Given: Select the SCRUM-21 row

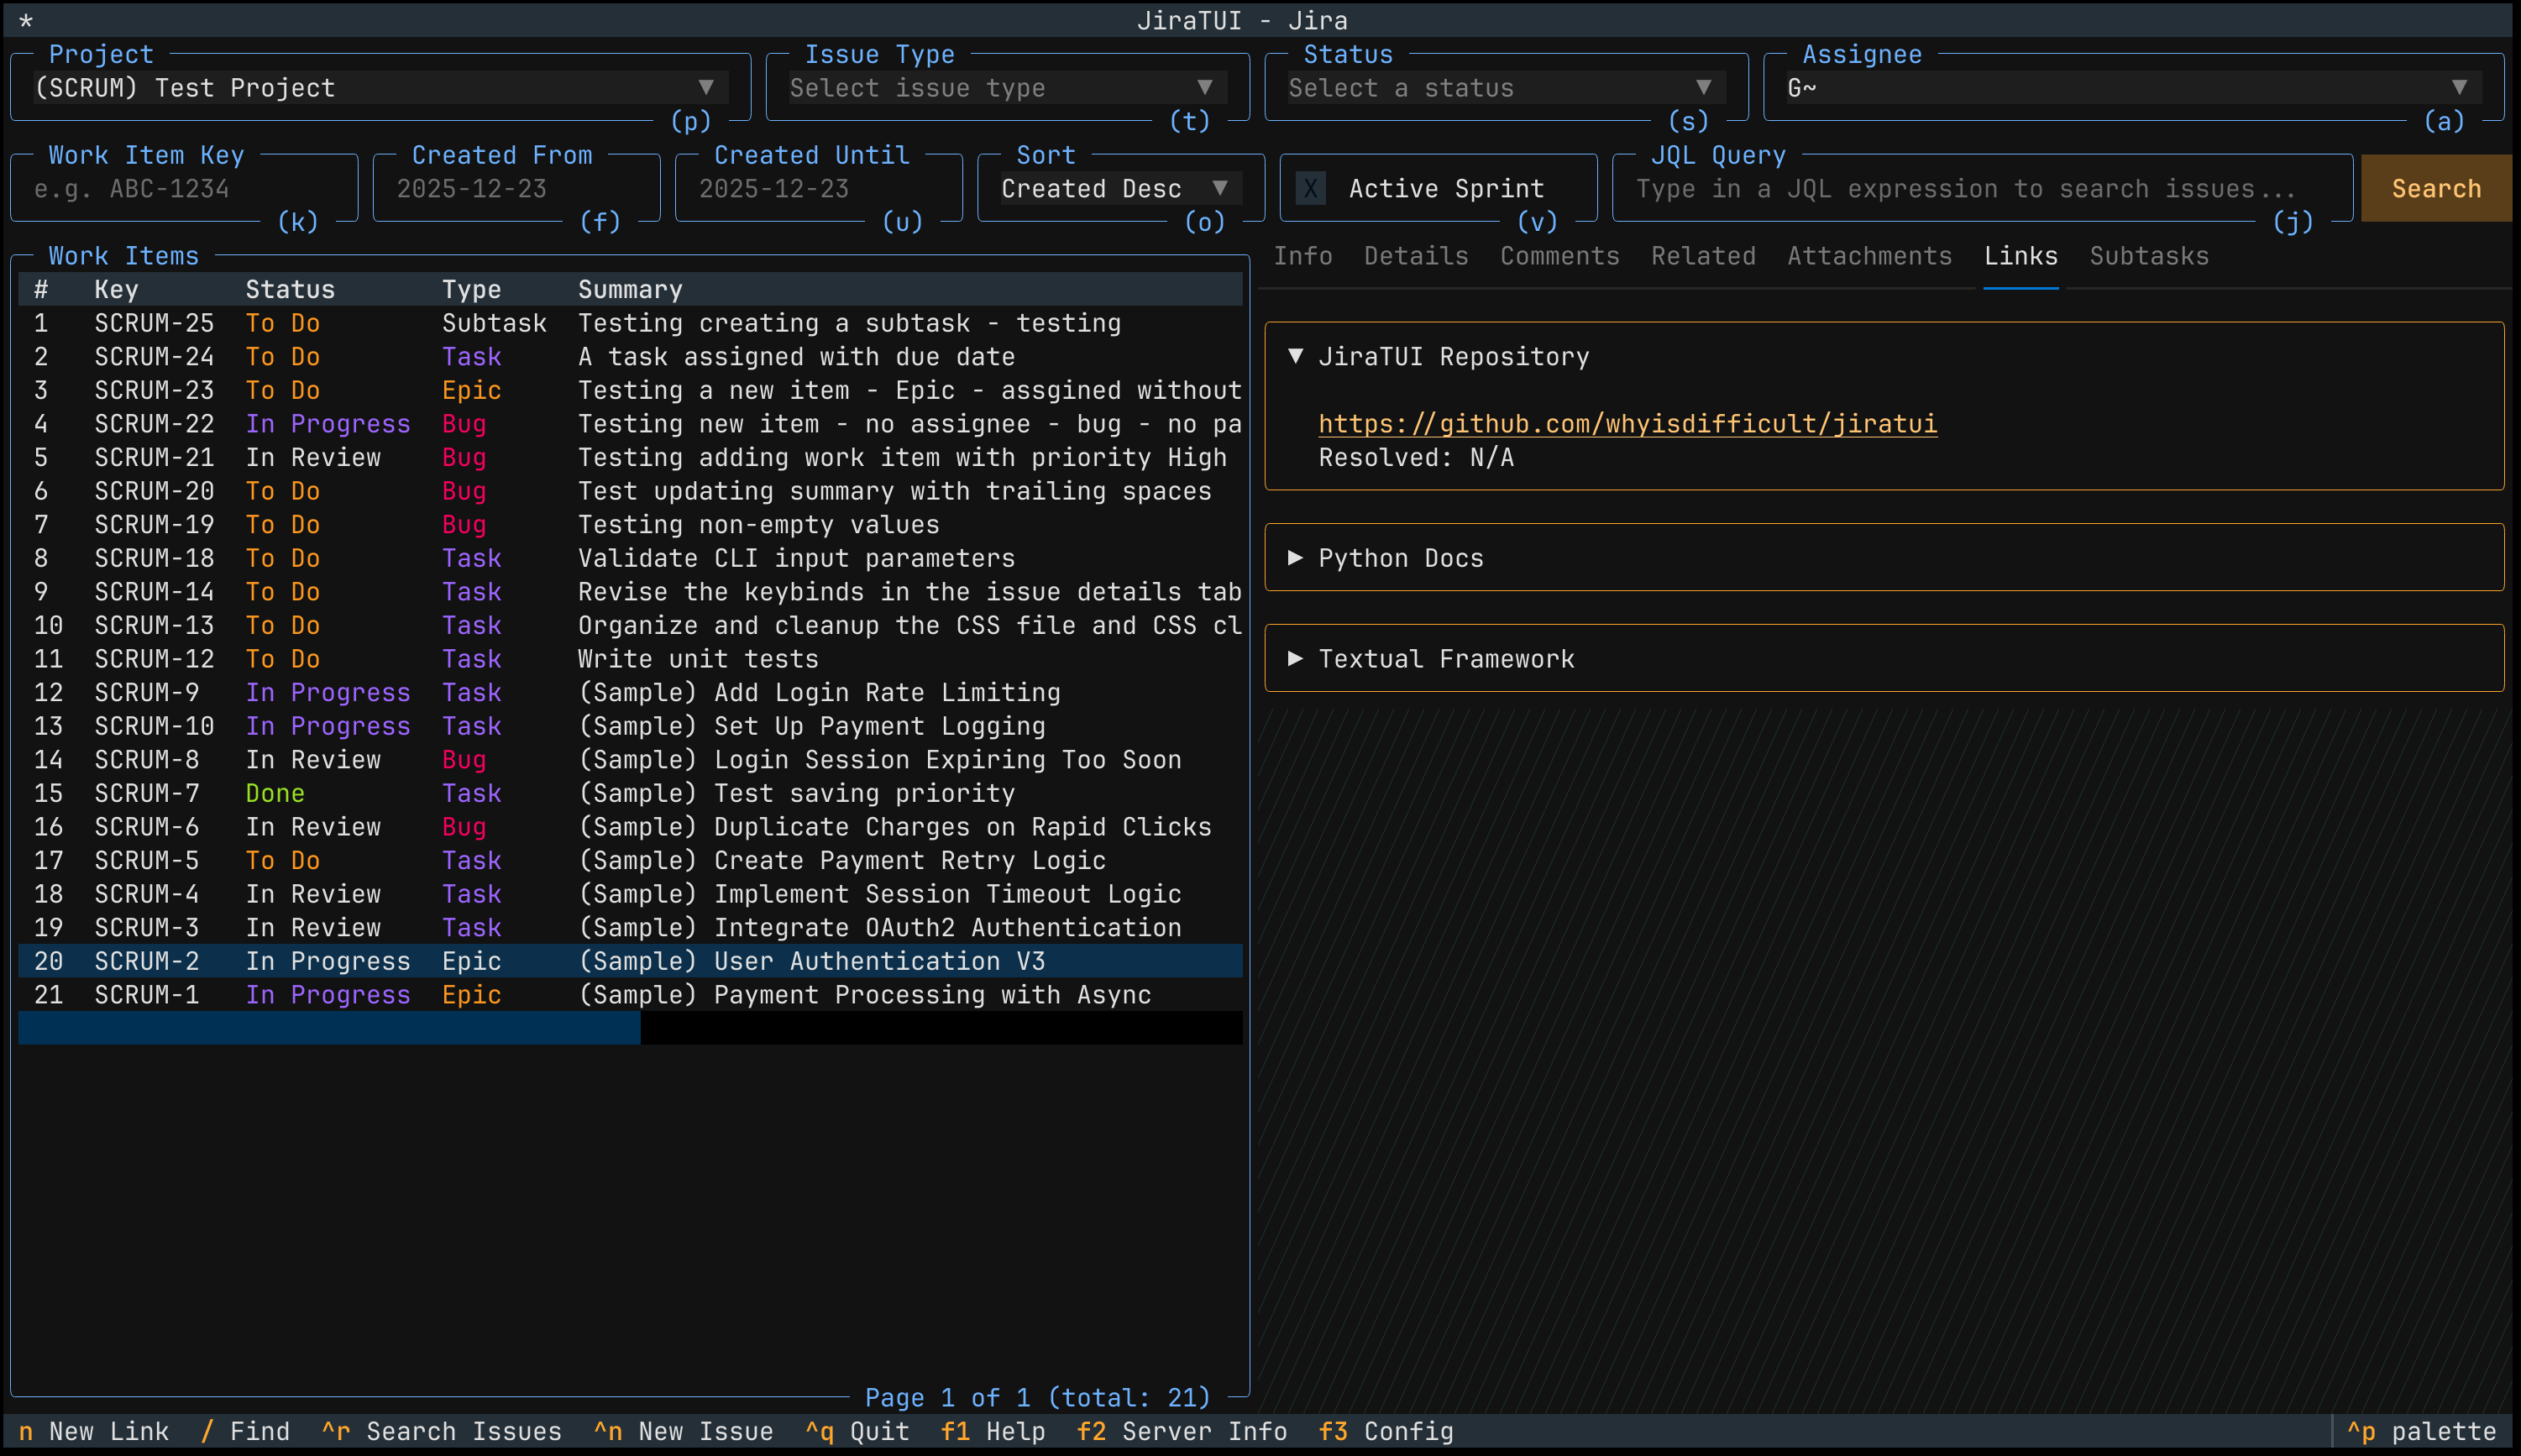Looking at the screenshot, I should [x=630, y=457].
